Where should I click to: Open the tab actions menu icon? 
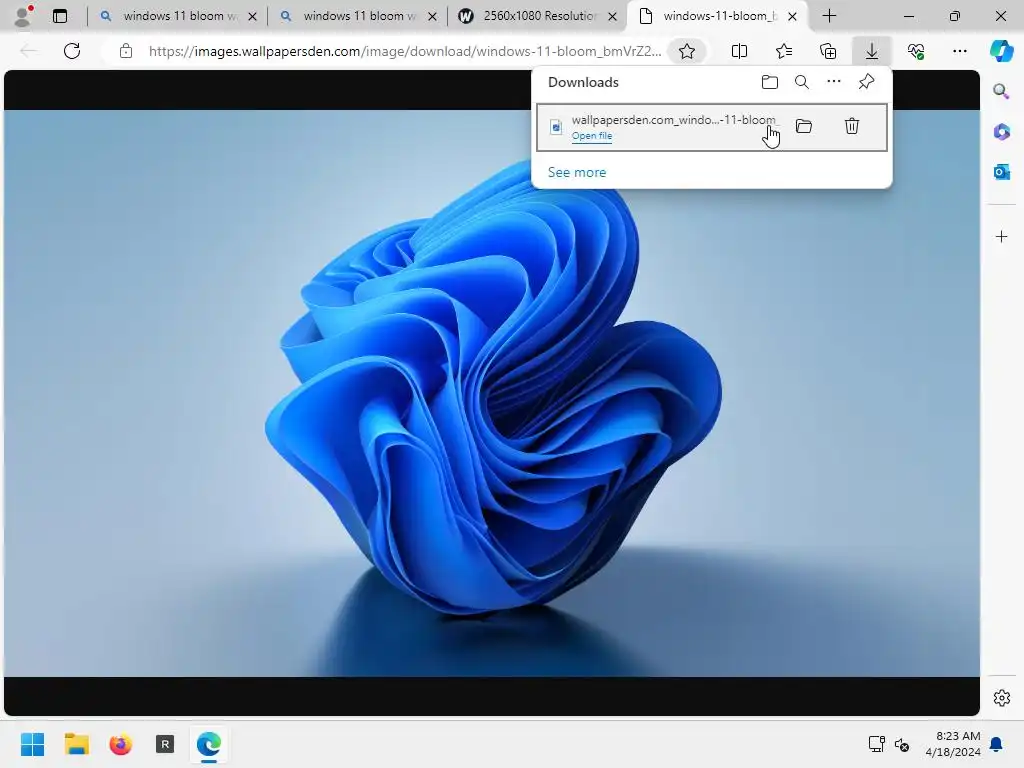click(x=60, y=16)
